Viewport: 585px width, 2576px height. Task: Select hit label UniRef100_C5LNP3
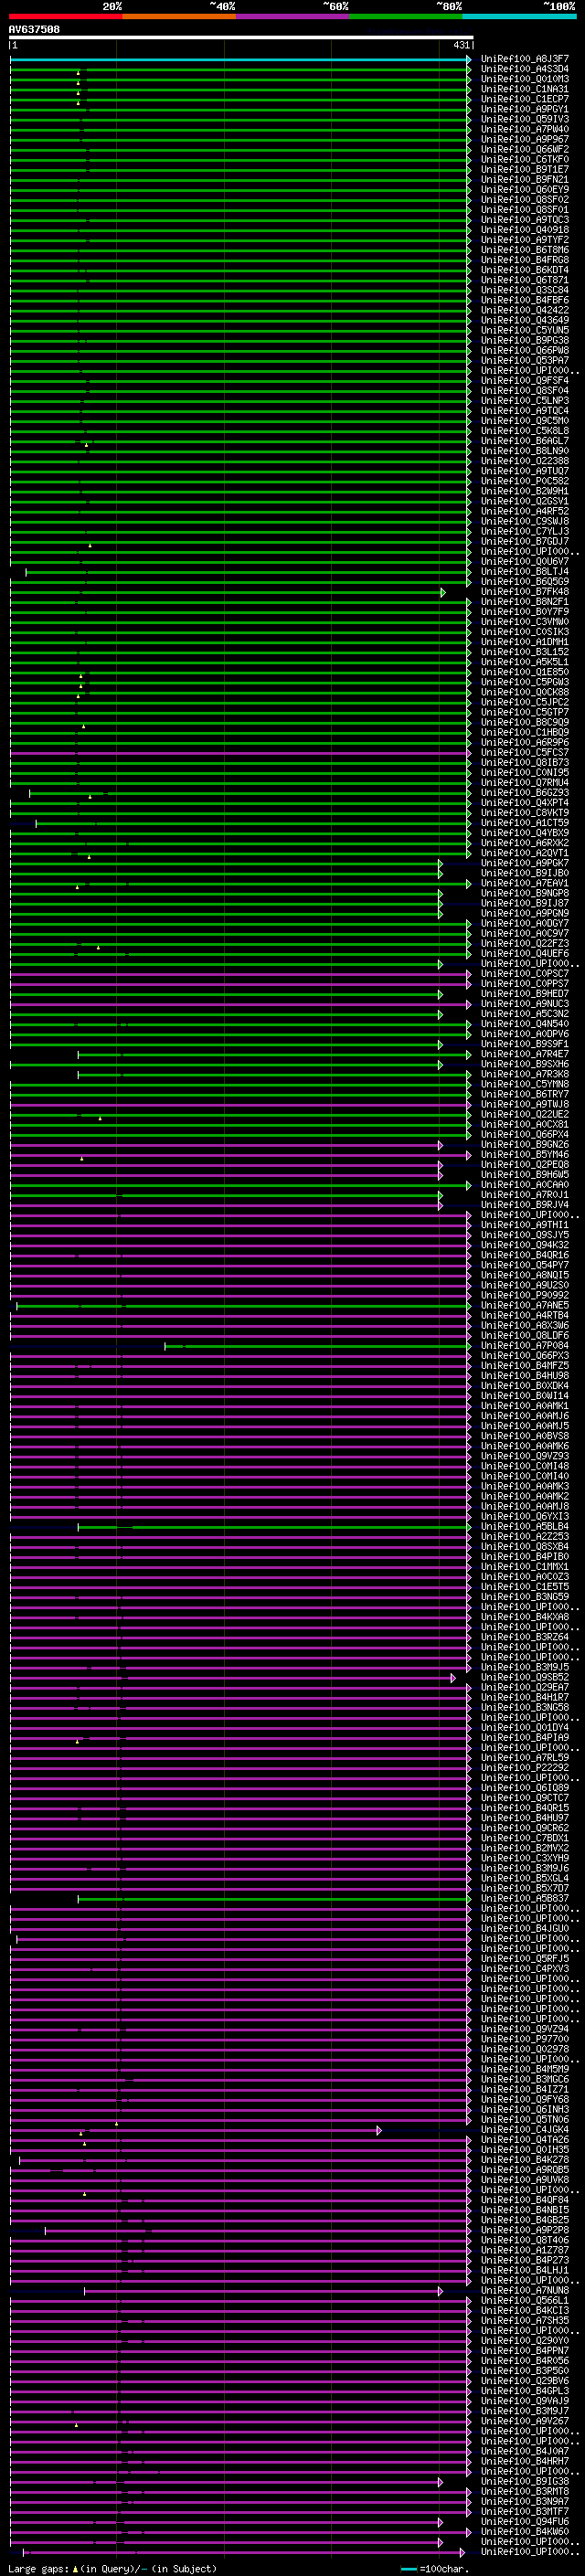coord(525,400)
